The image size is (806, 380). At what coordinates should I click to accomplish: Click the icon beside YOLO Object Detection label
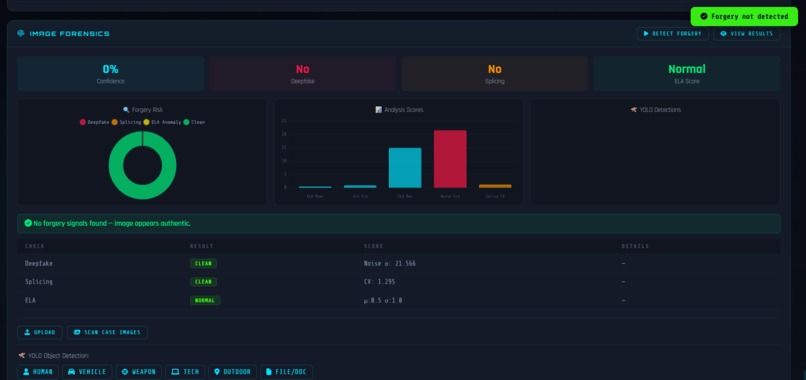point(22,355)
